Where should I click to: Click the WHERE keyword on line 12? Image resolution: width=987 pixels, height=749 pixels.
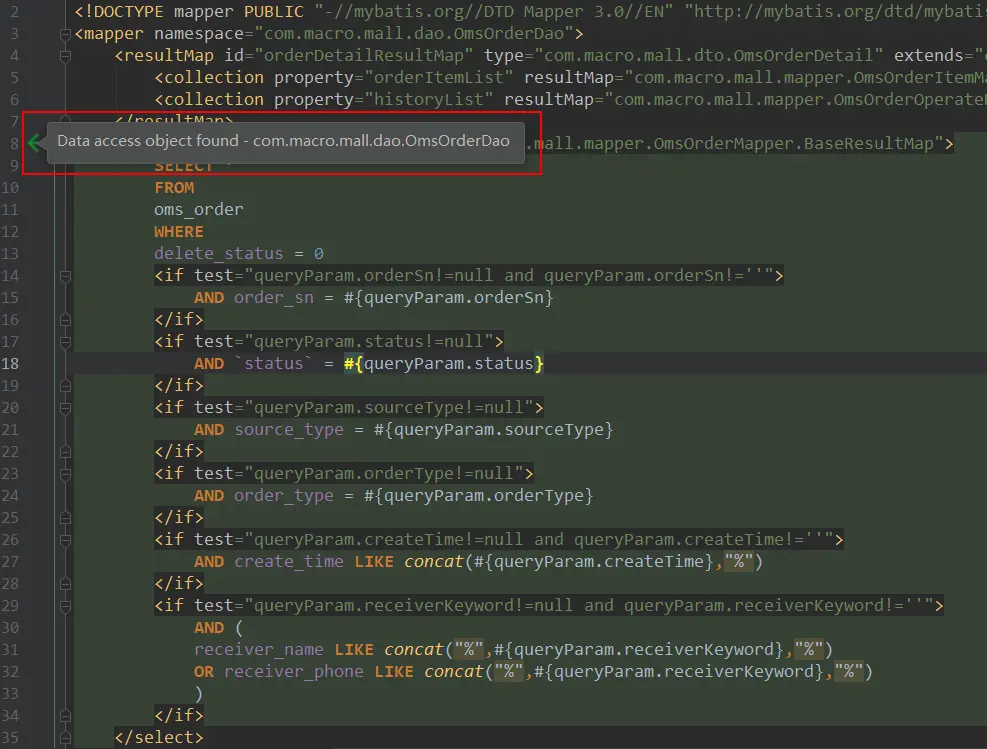[x=179, y=232]
